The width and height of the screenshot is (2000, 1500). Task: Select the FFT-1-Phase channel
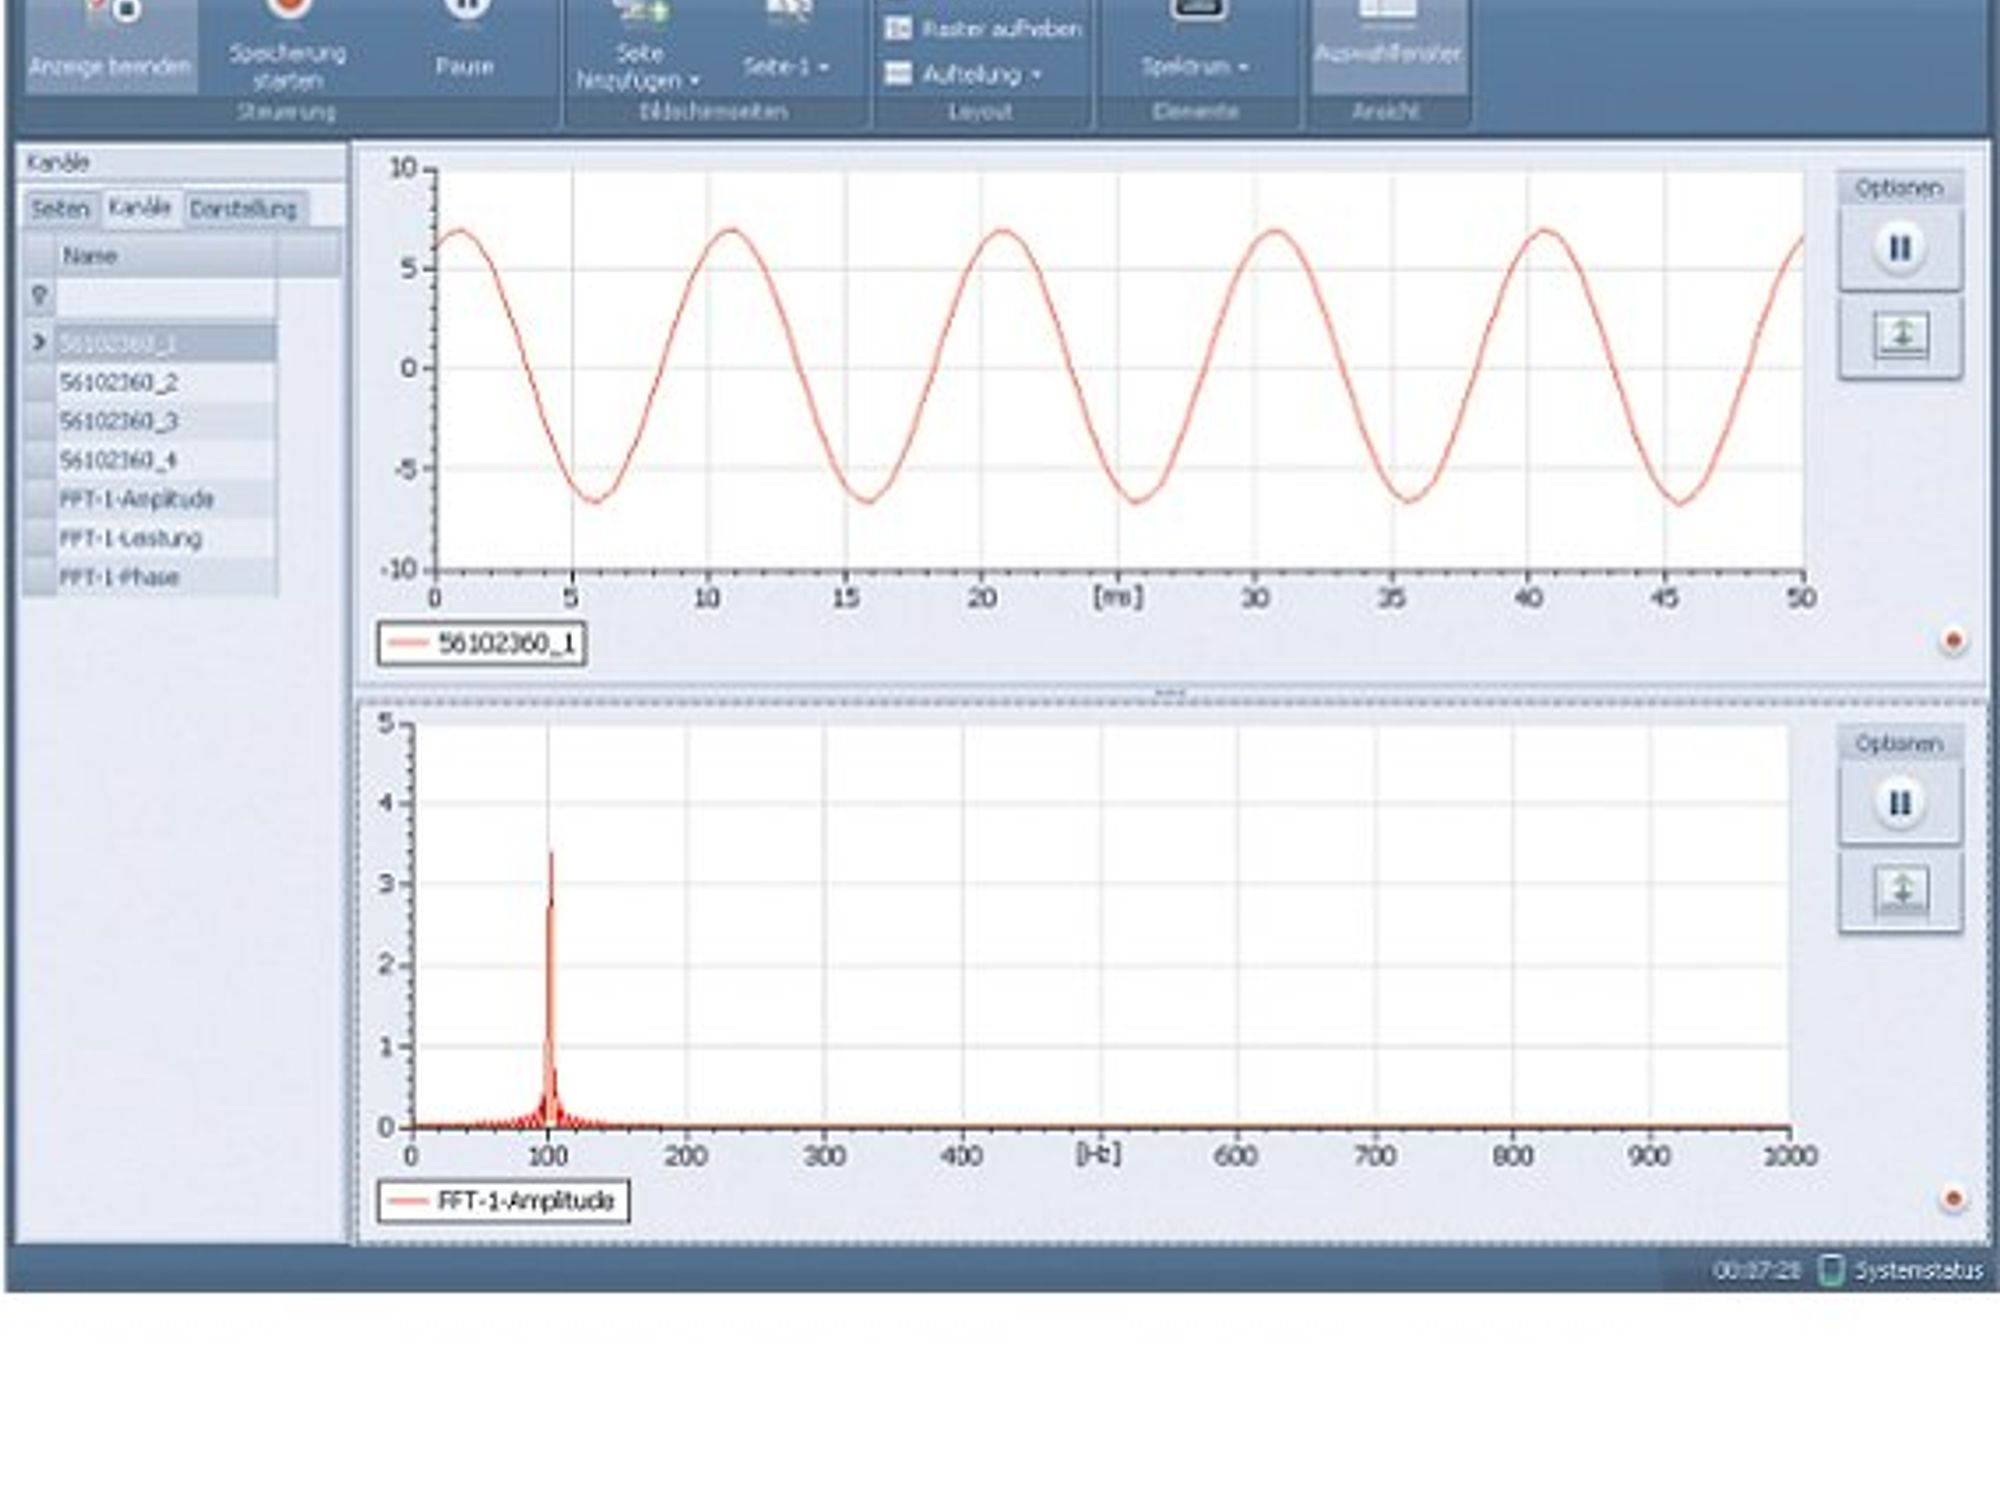166,577
